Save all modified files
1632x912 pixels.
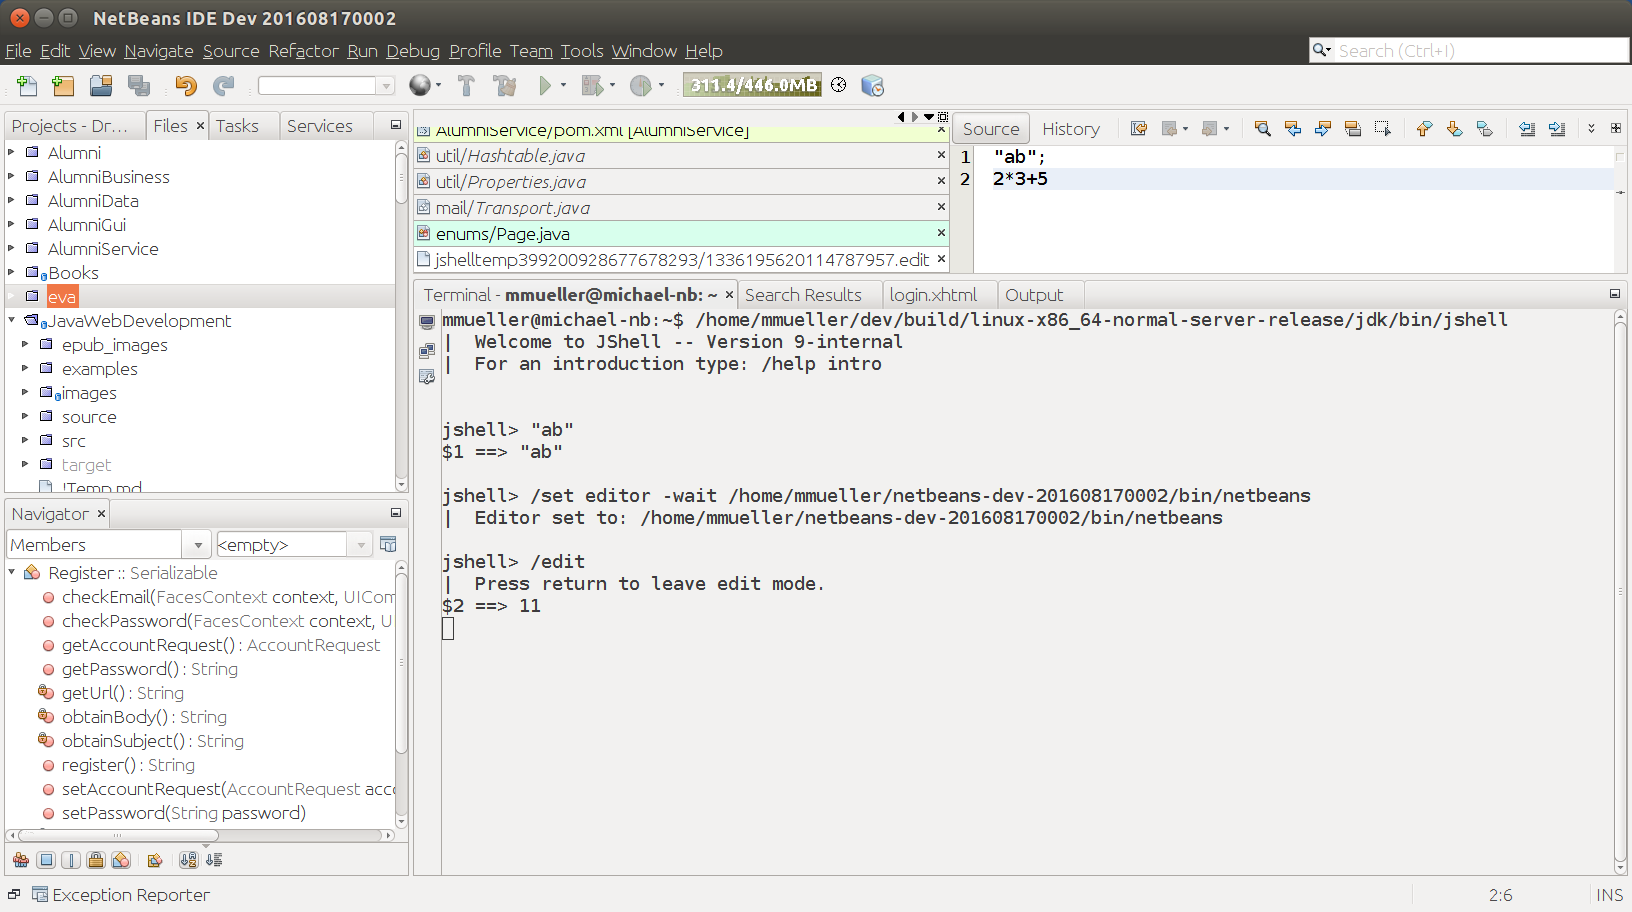139,86
